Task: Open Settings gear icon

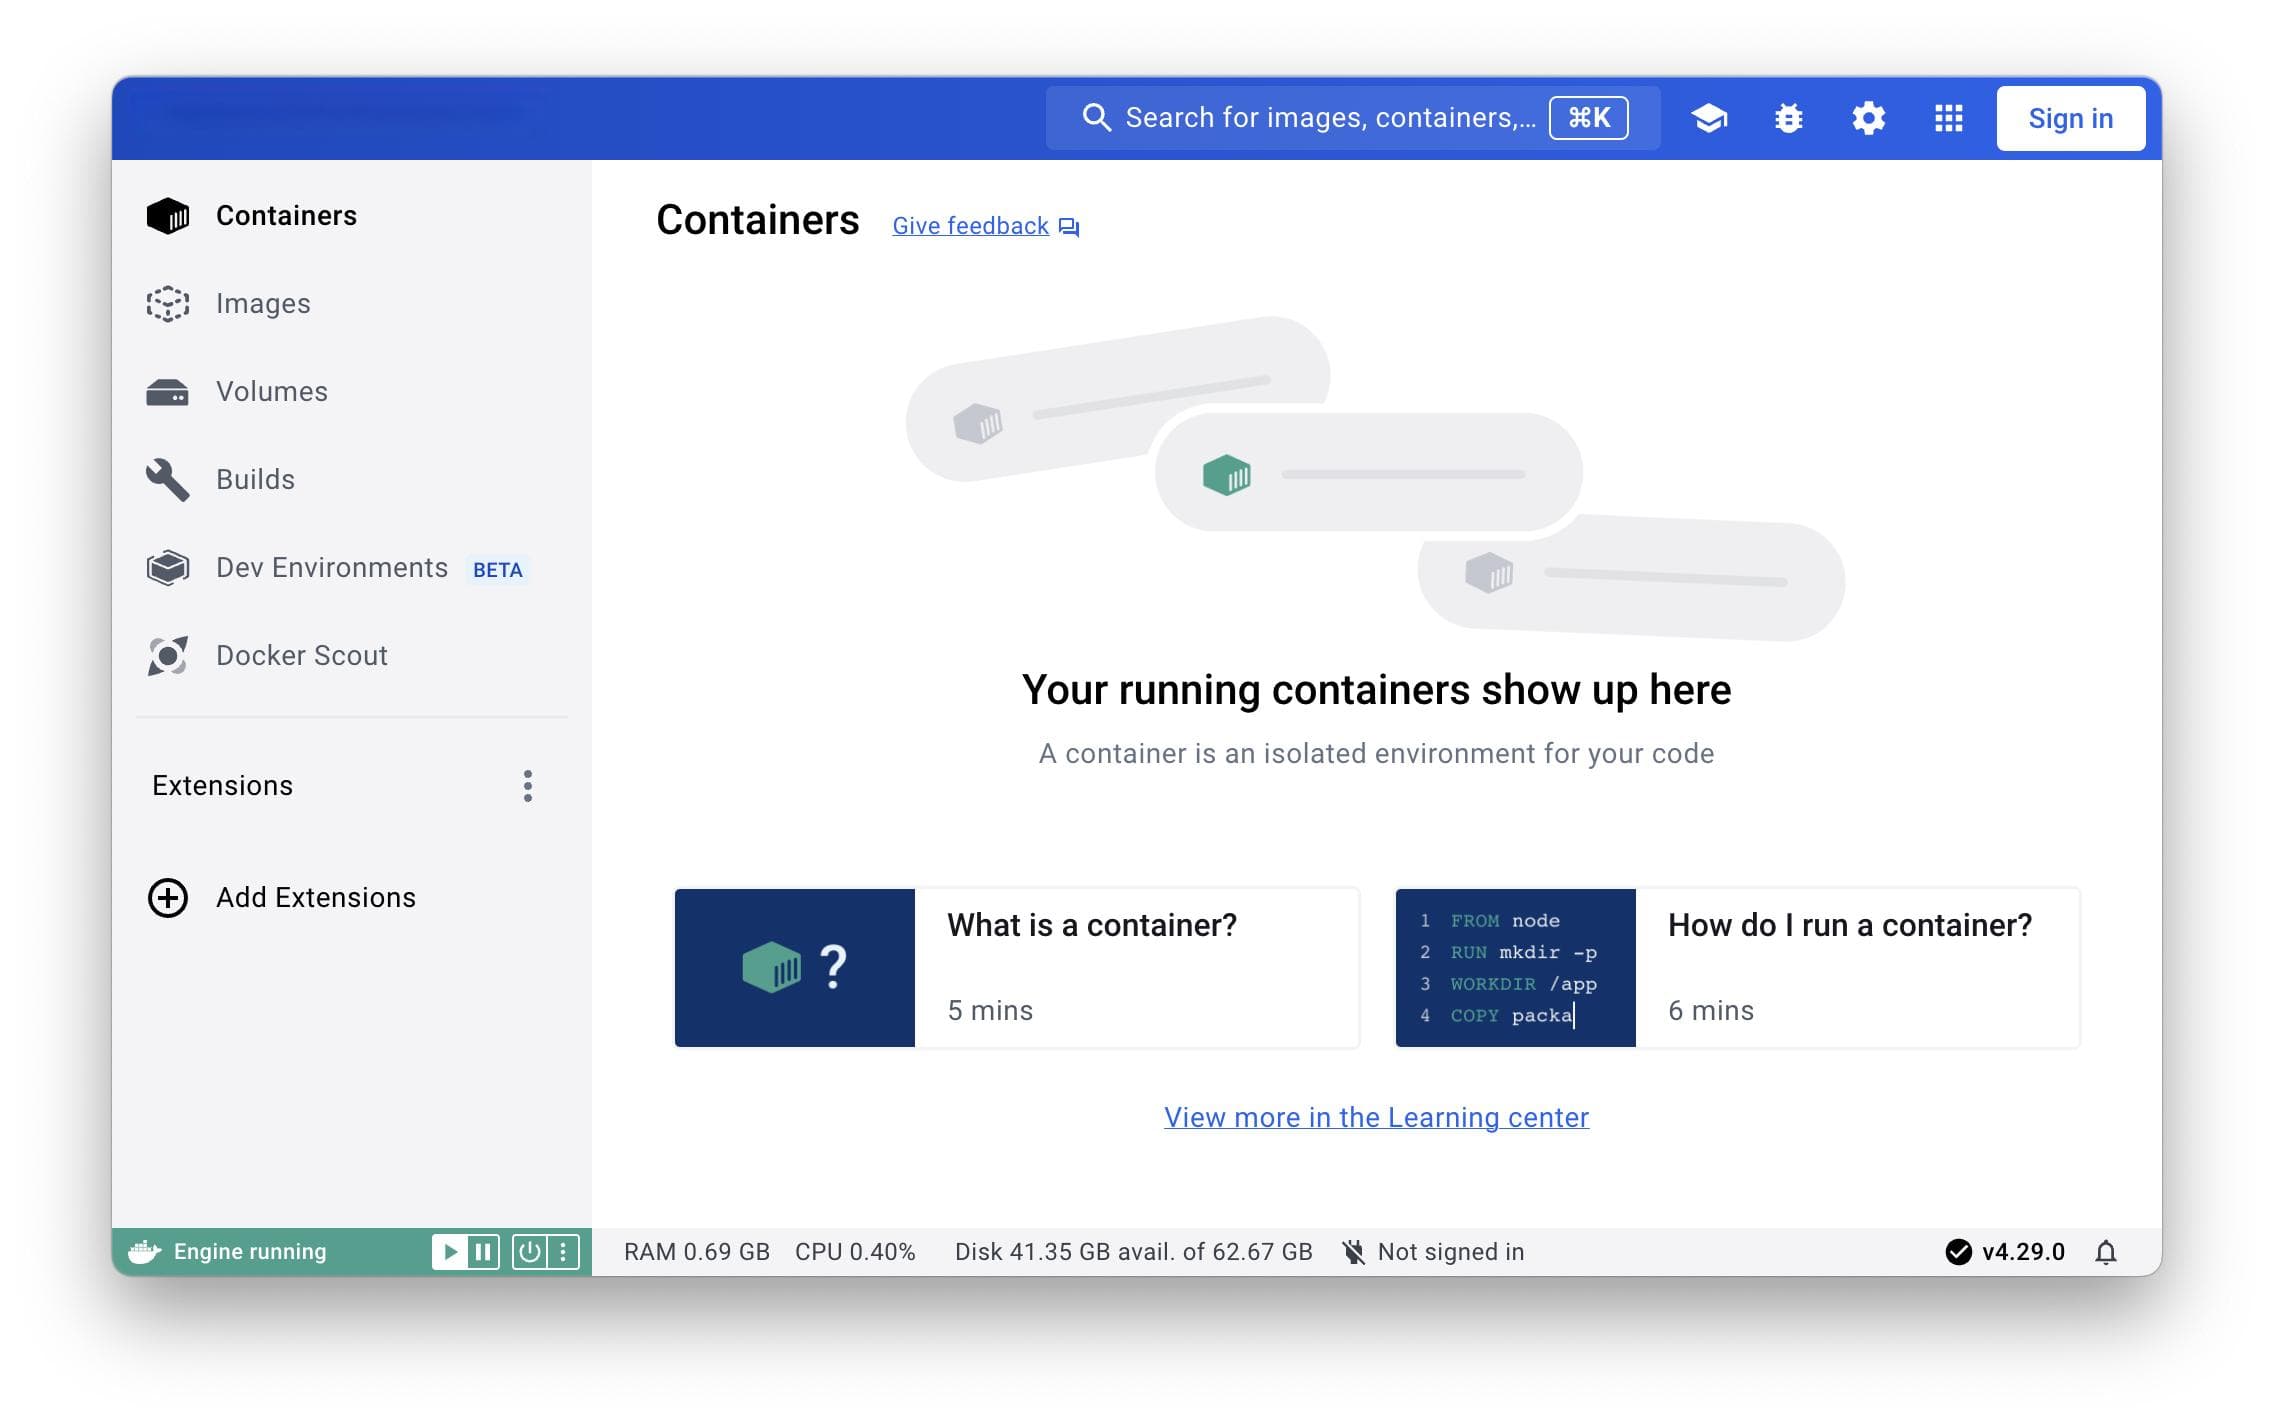Action: (x=1868, y=118)
